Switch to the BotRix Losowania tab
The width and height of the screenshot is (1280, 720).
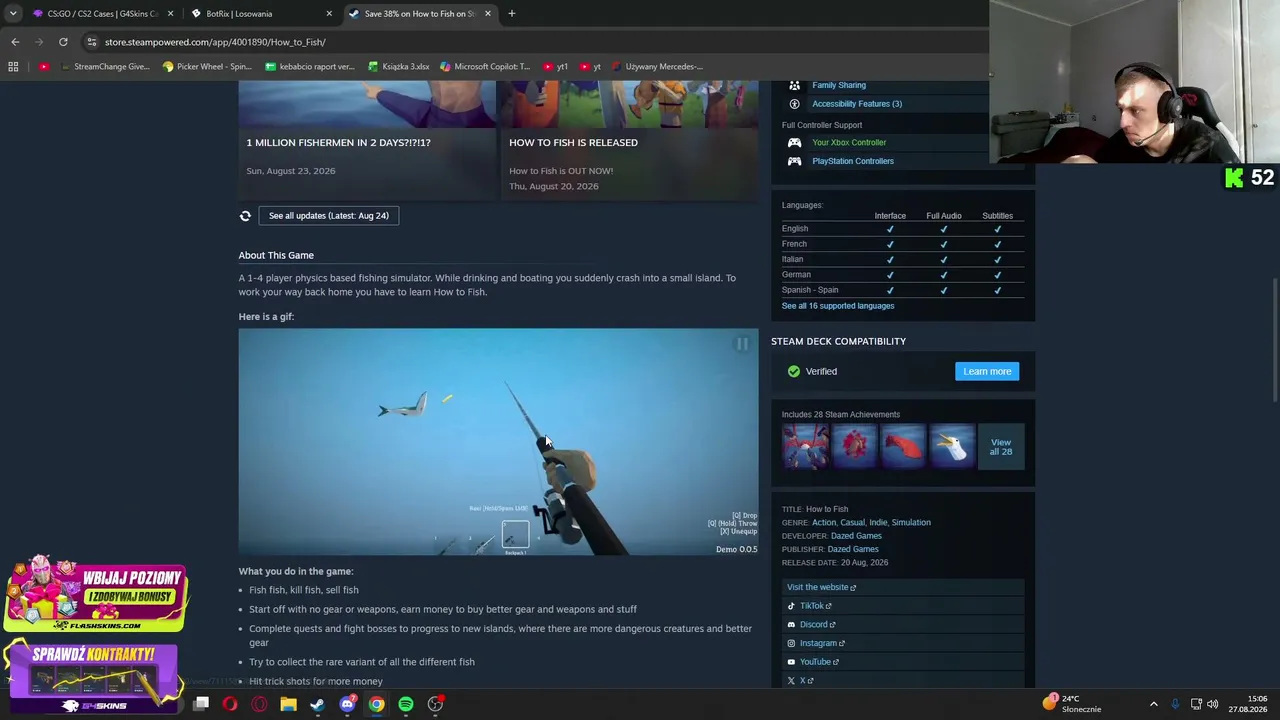click(x=261, y=14)
